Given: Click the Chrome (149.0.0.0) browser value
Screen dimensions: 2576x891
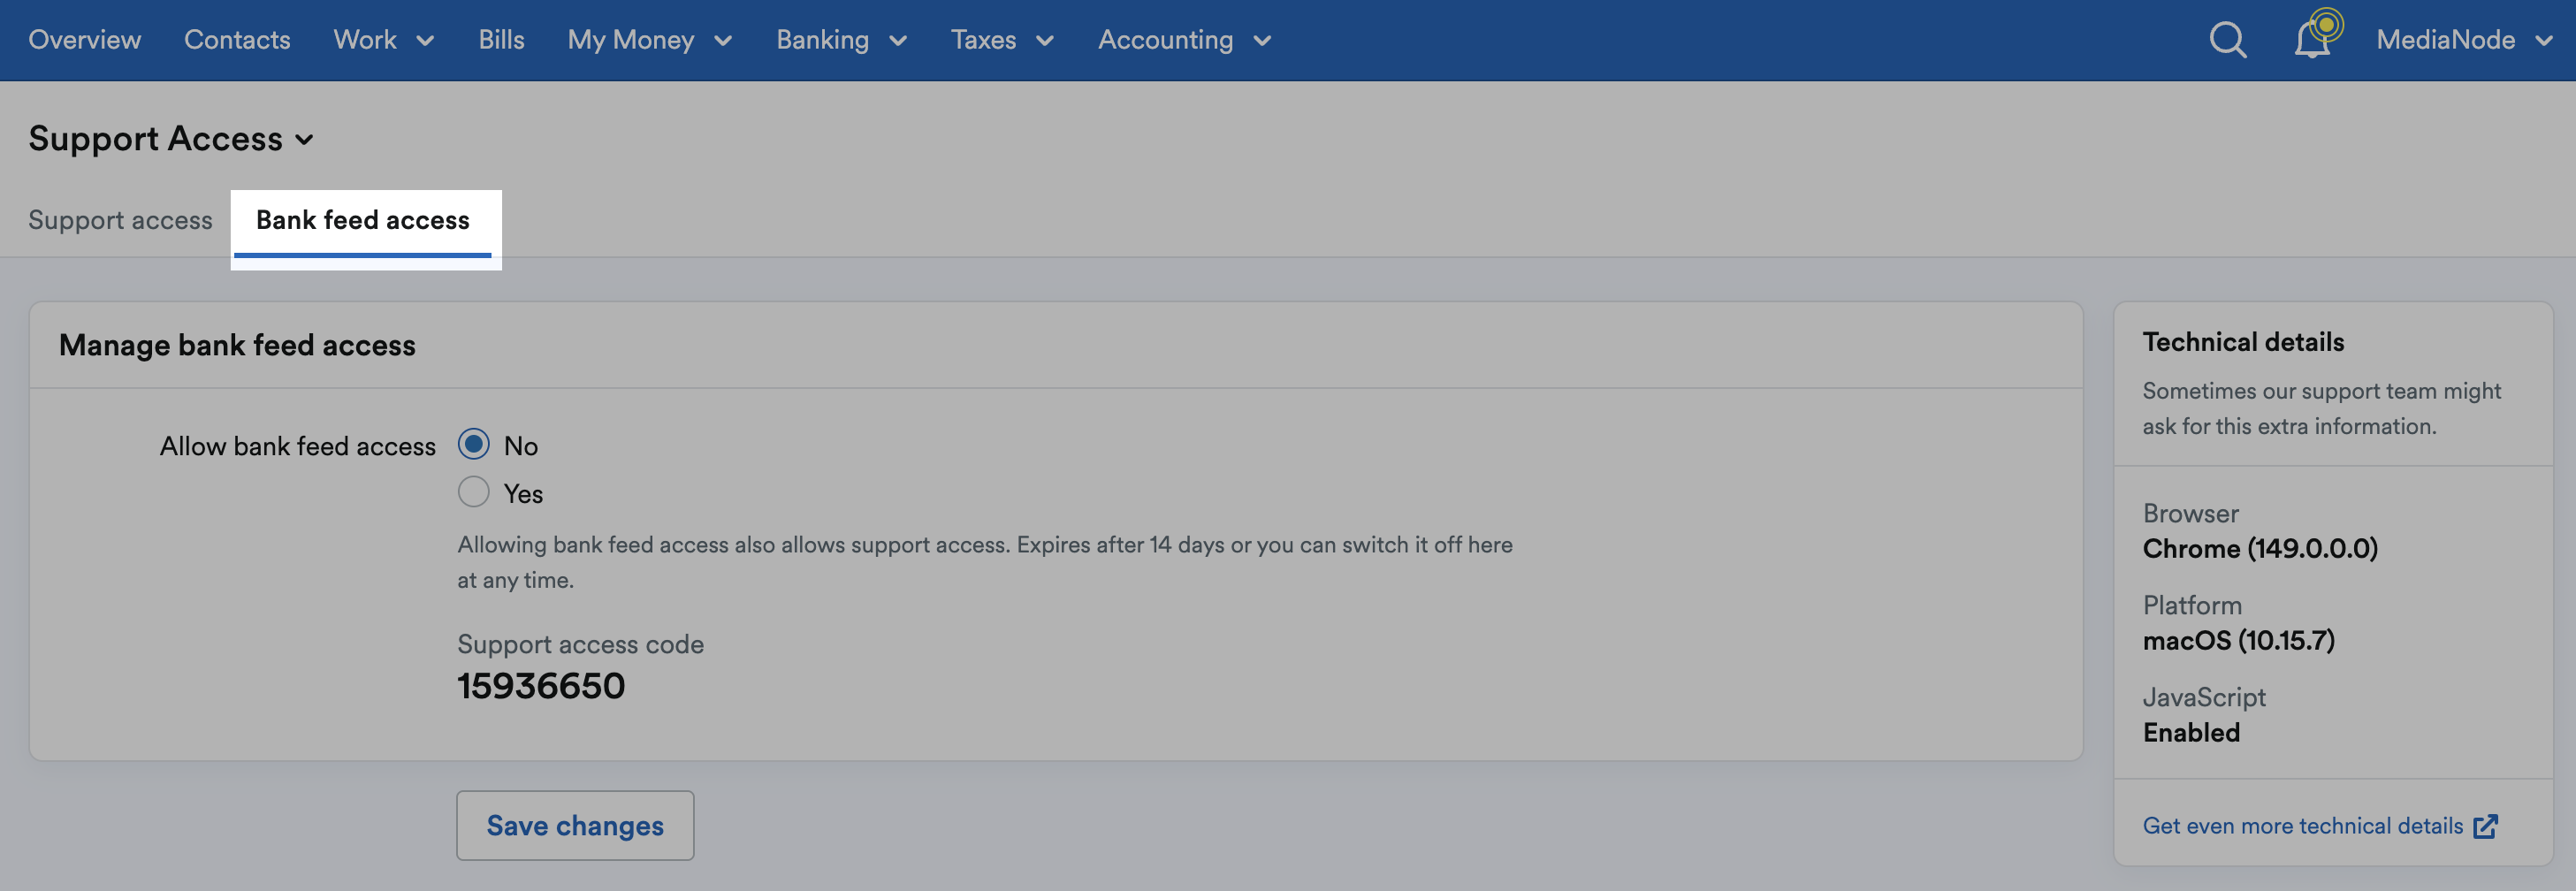Looking at the screenshot, I should pyautogui.click(x=2260, y=548).
